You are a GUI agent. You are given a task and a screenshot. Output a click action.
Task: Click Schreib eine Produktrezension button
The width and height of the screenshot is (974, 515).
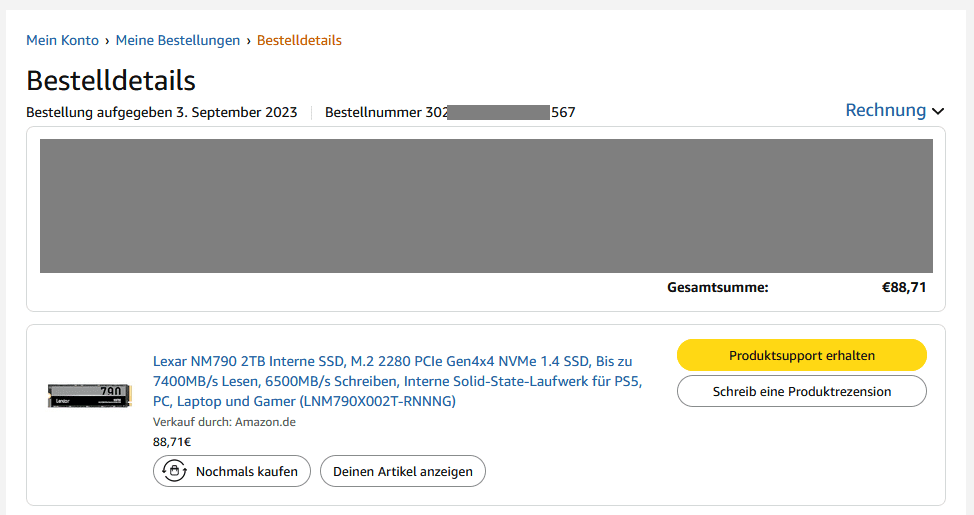[802, 391]
